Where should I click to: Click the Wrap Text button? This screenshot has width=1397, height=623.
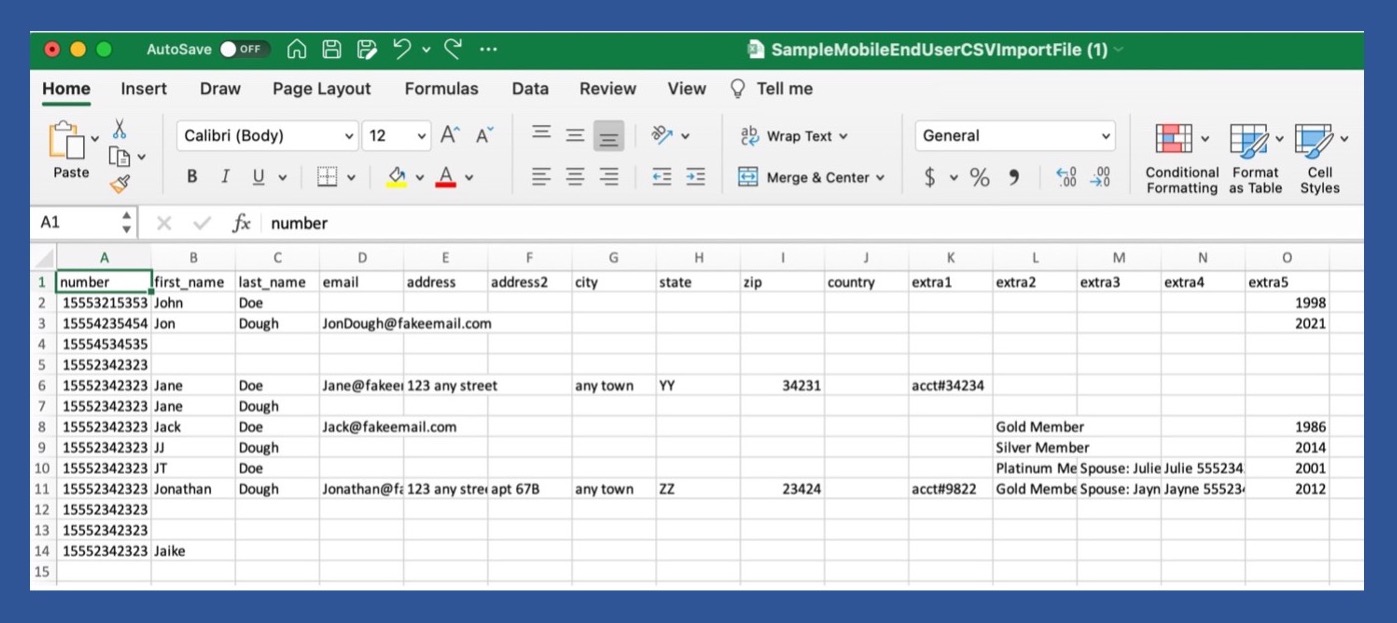793,136
